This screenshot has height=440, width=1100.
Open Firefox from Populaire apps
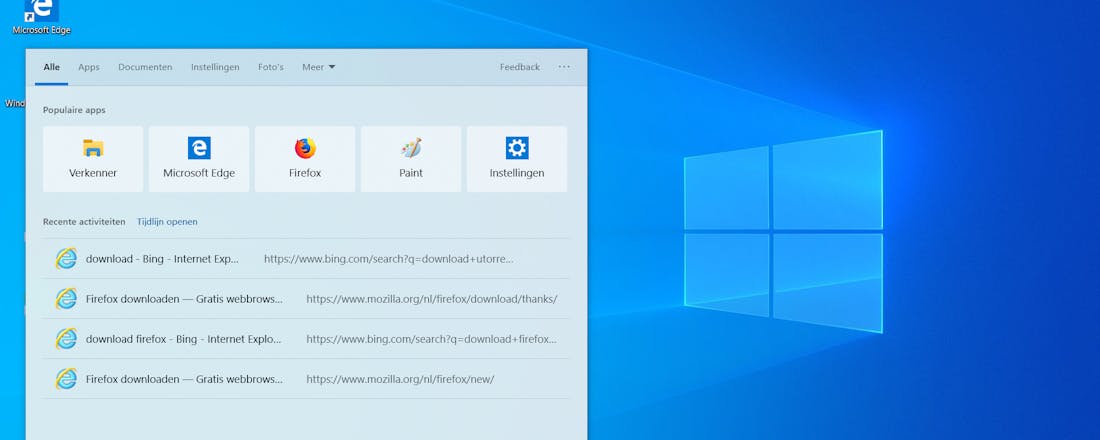point(304,159)
